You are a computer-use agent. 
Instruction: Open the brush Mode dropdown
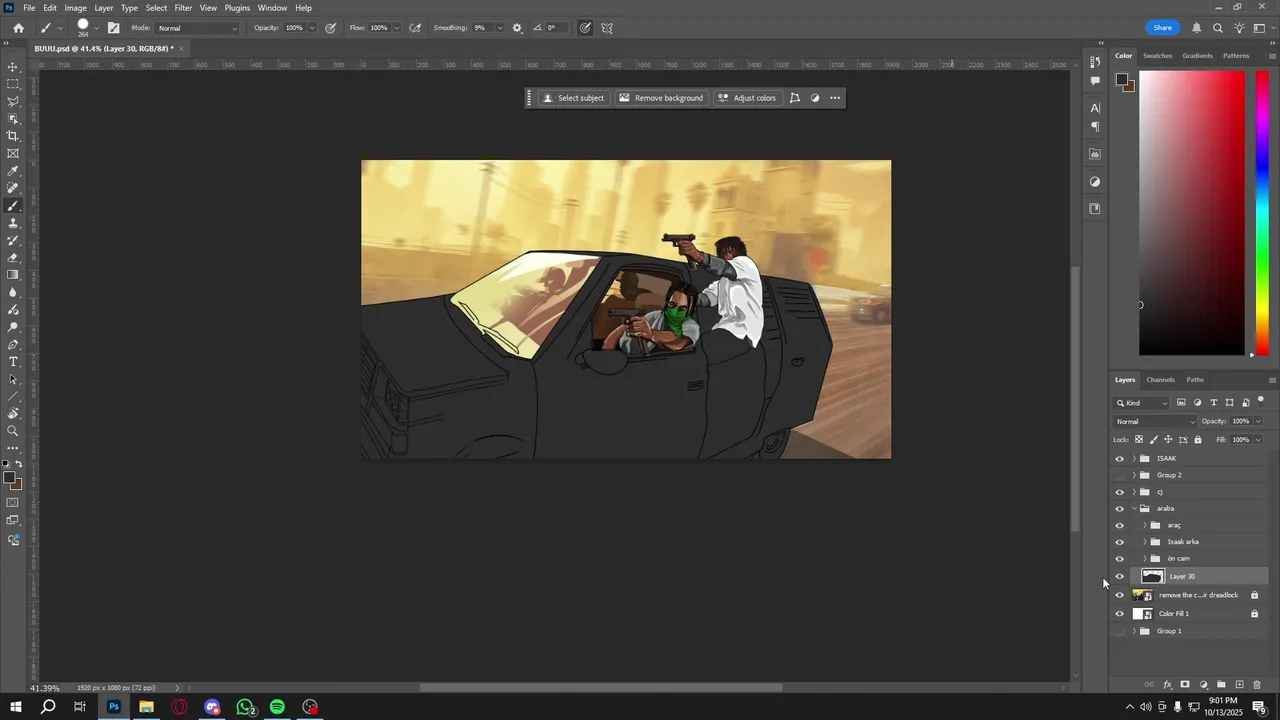pos(198,28)
